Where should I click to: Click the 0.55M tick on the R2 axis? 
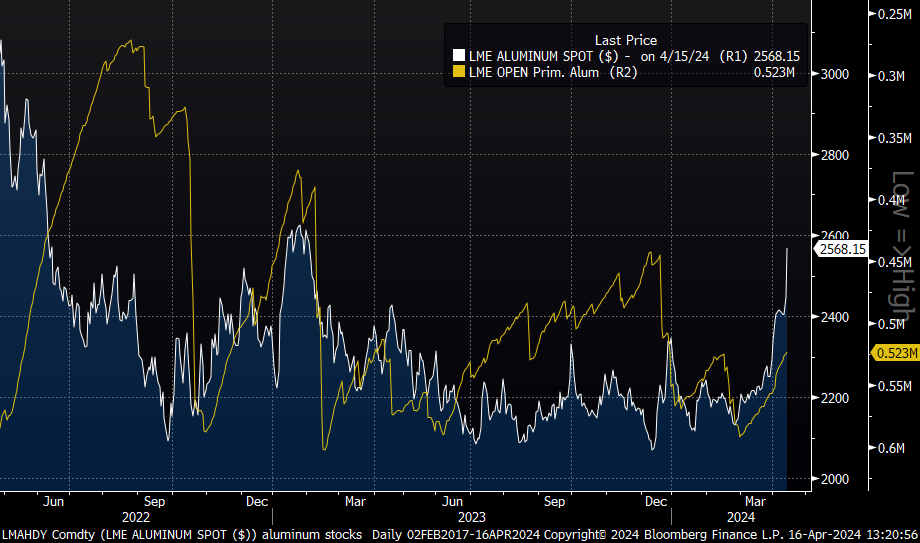(x=895, y=386)
